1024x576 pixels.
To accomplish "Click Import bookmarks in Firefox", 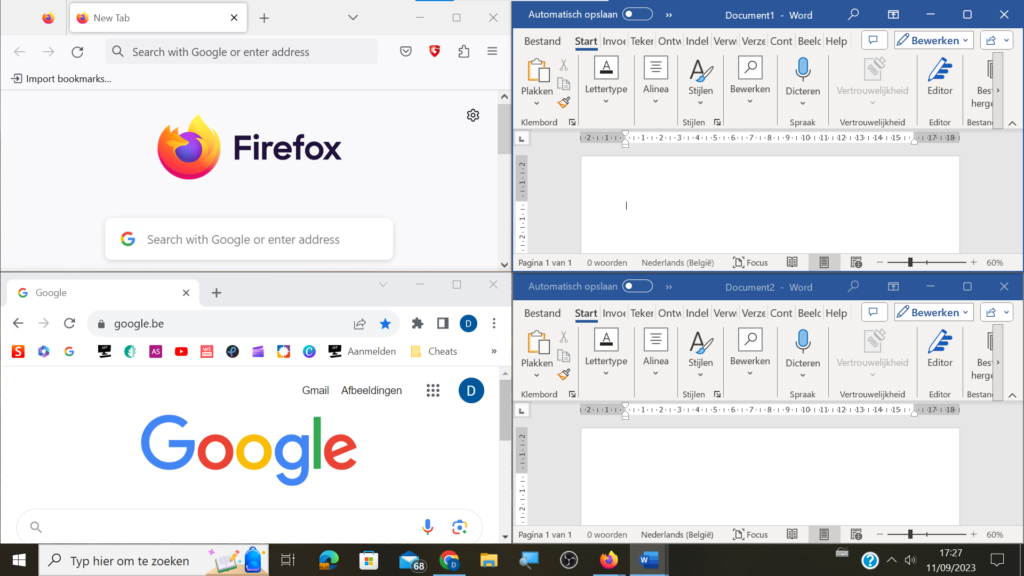I will (61, 78).
